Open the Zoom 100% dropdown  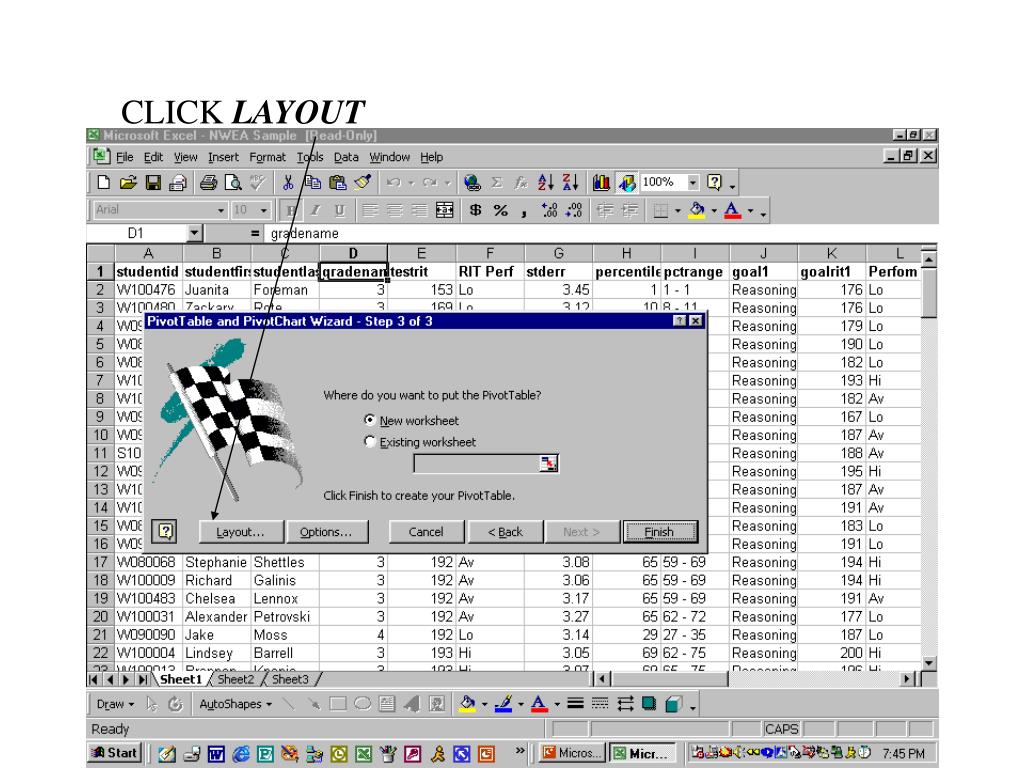coord(693,182)
